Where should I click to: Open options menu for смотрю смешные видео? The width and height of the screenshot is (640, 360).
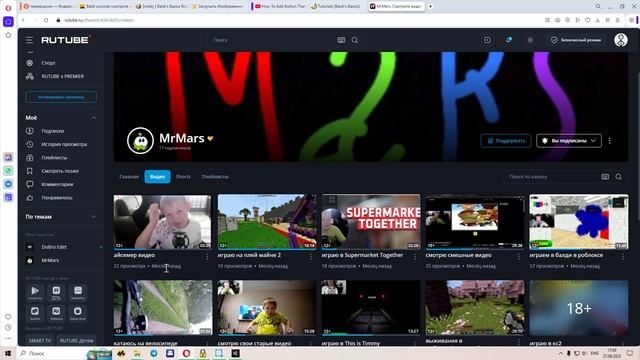pyautogui.click(x=519, y=257)
